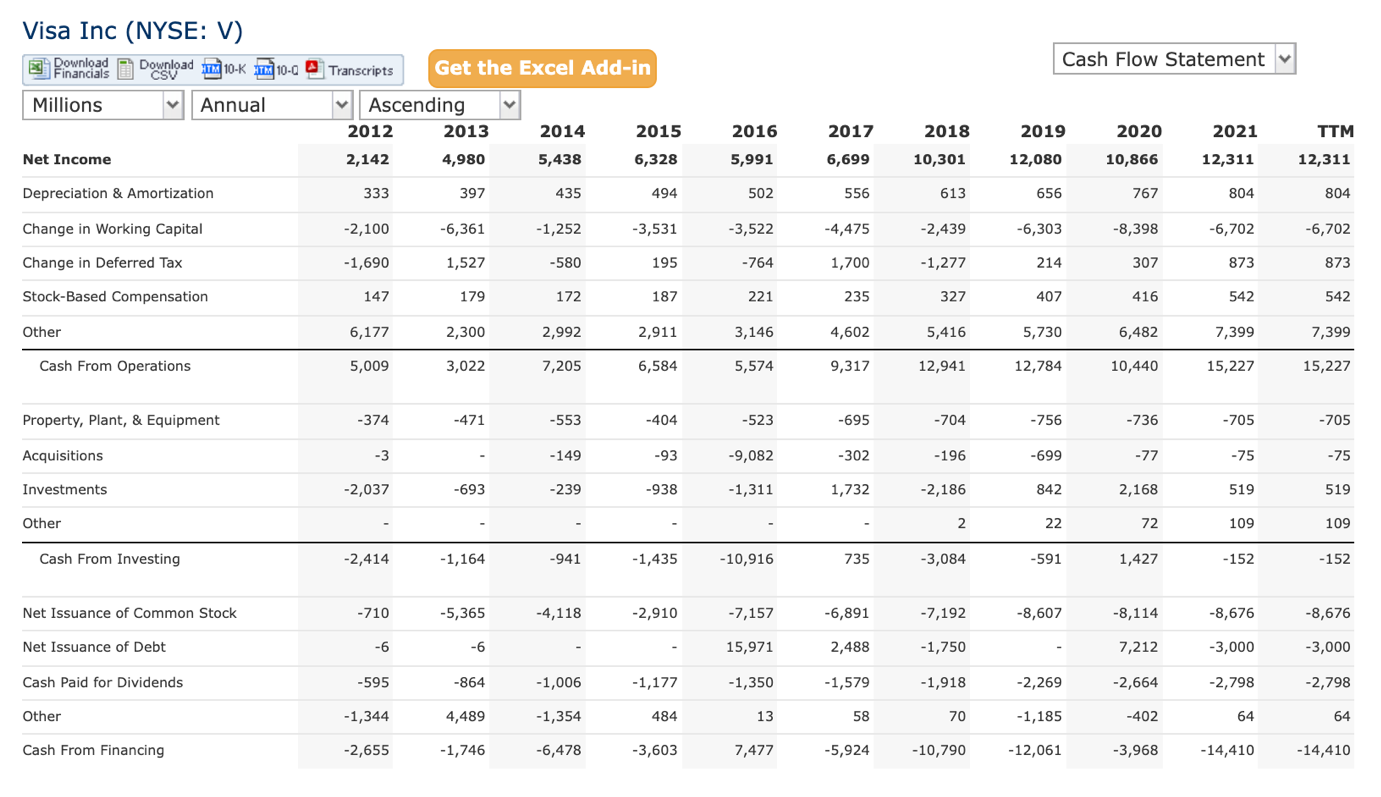Open the Ascending sort order dropdown
The height and width of the screenshot is (797, 1381).
pyautogui.click(x=440, y=105)
